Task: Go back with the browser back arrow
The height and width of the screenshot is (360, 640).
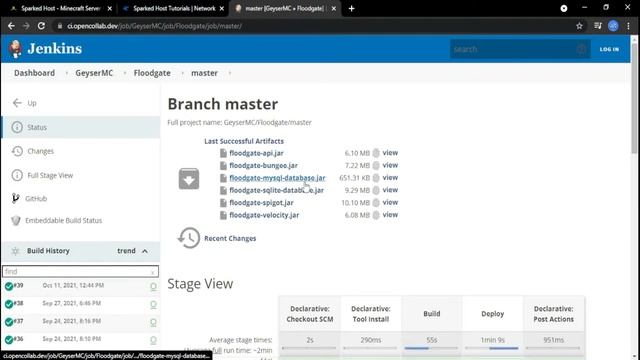Action: coord(11,26)
